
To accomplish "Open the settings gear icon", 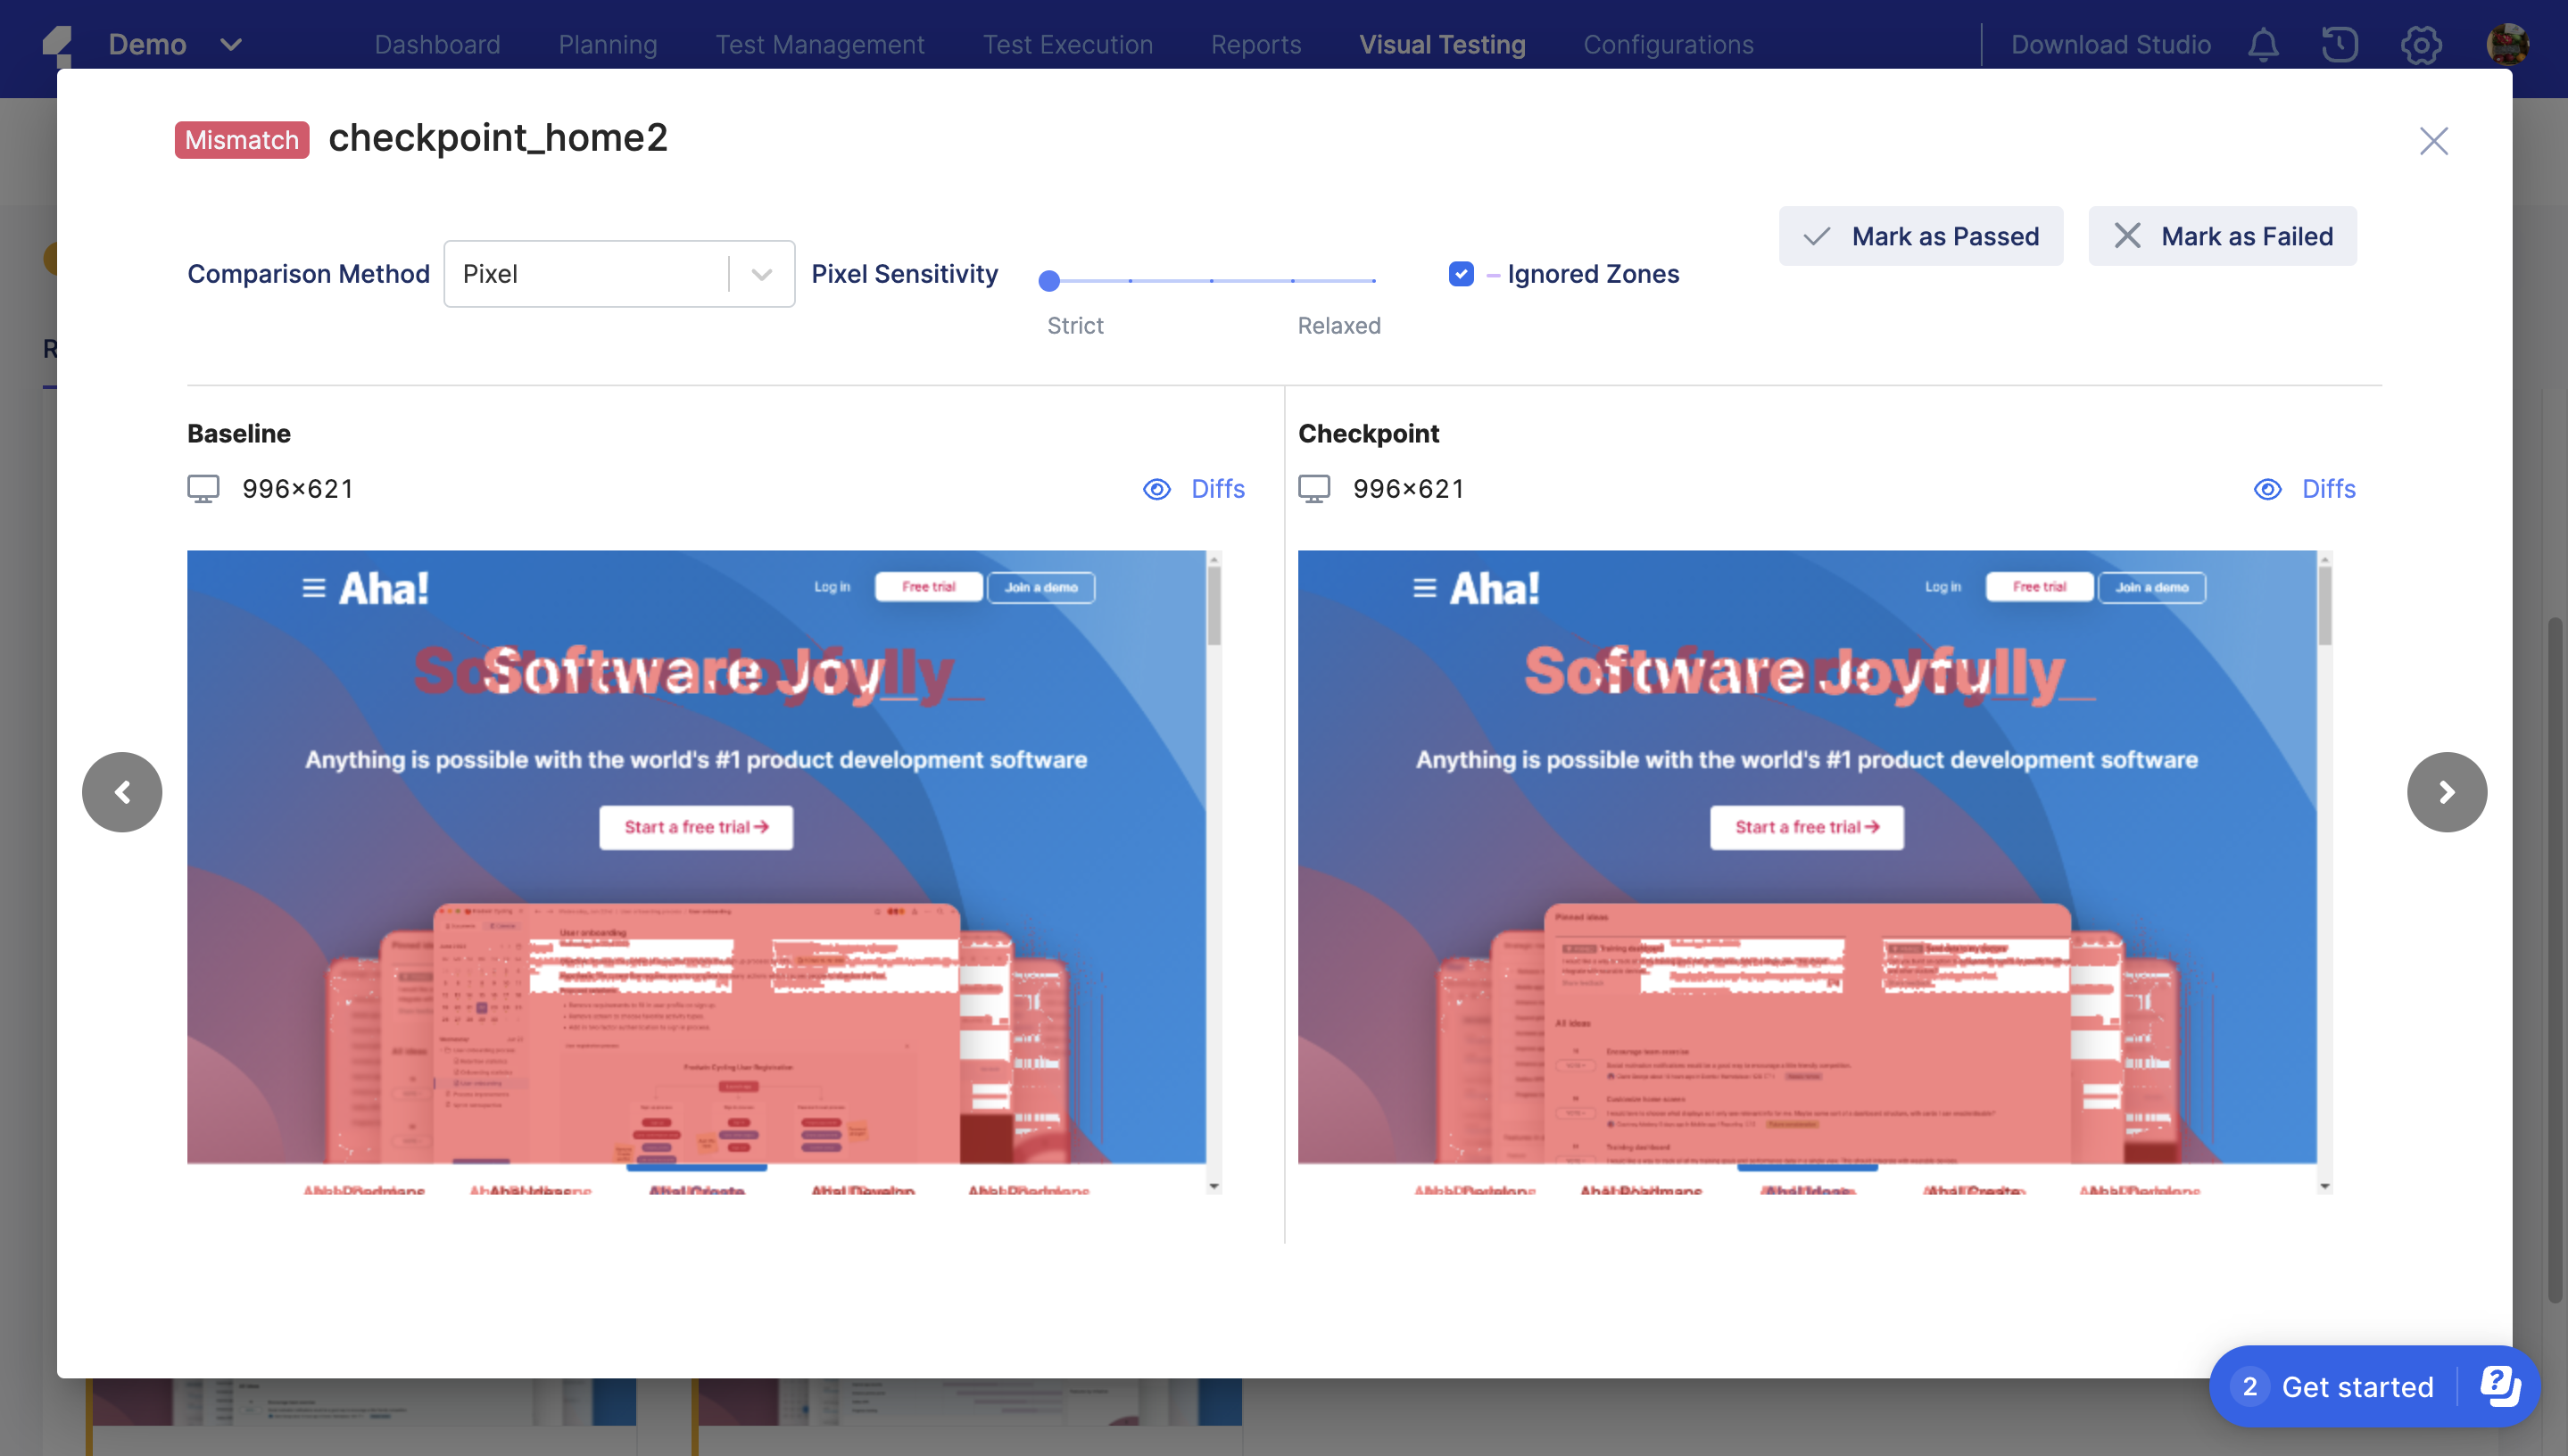I will tap(2421, 45).
